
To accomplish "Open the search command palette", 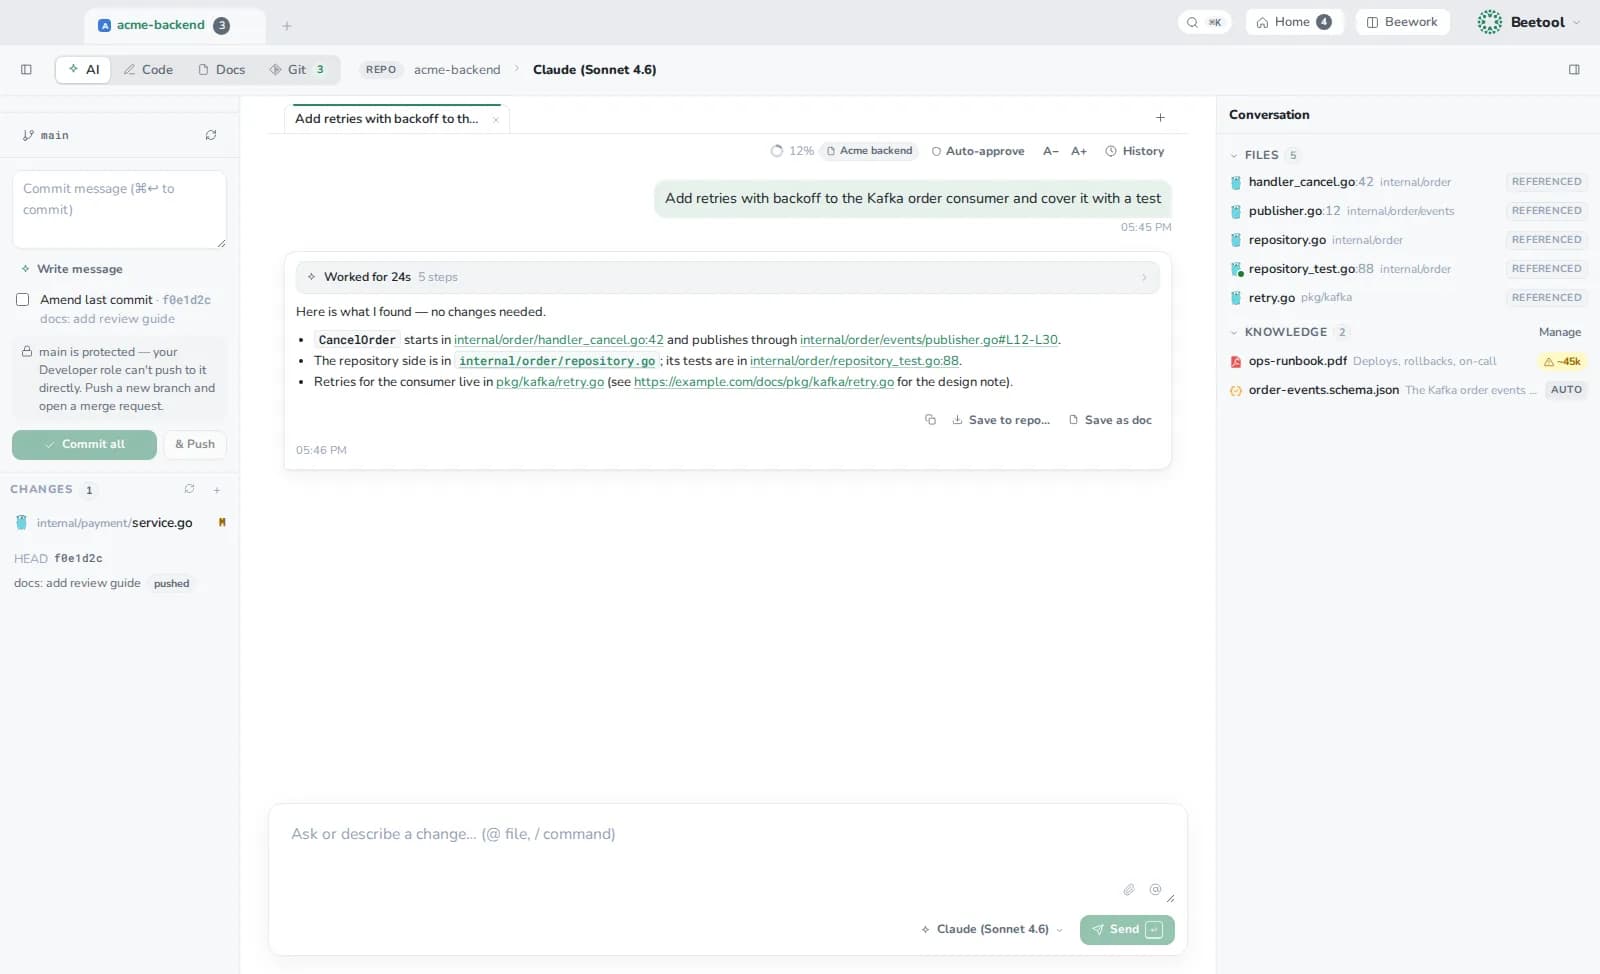I will pyautogui.click(x=1204, y=22).
